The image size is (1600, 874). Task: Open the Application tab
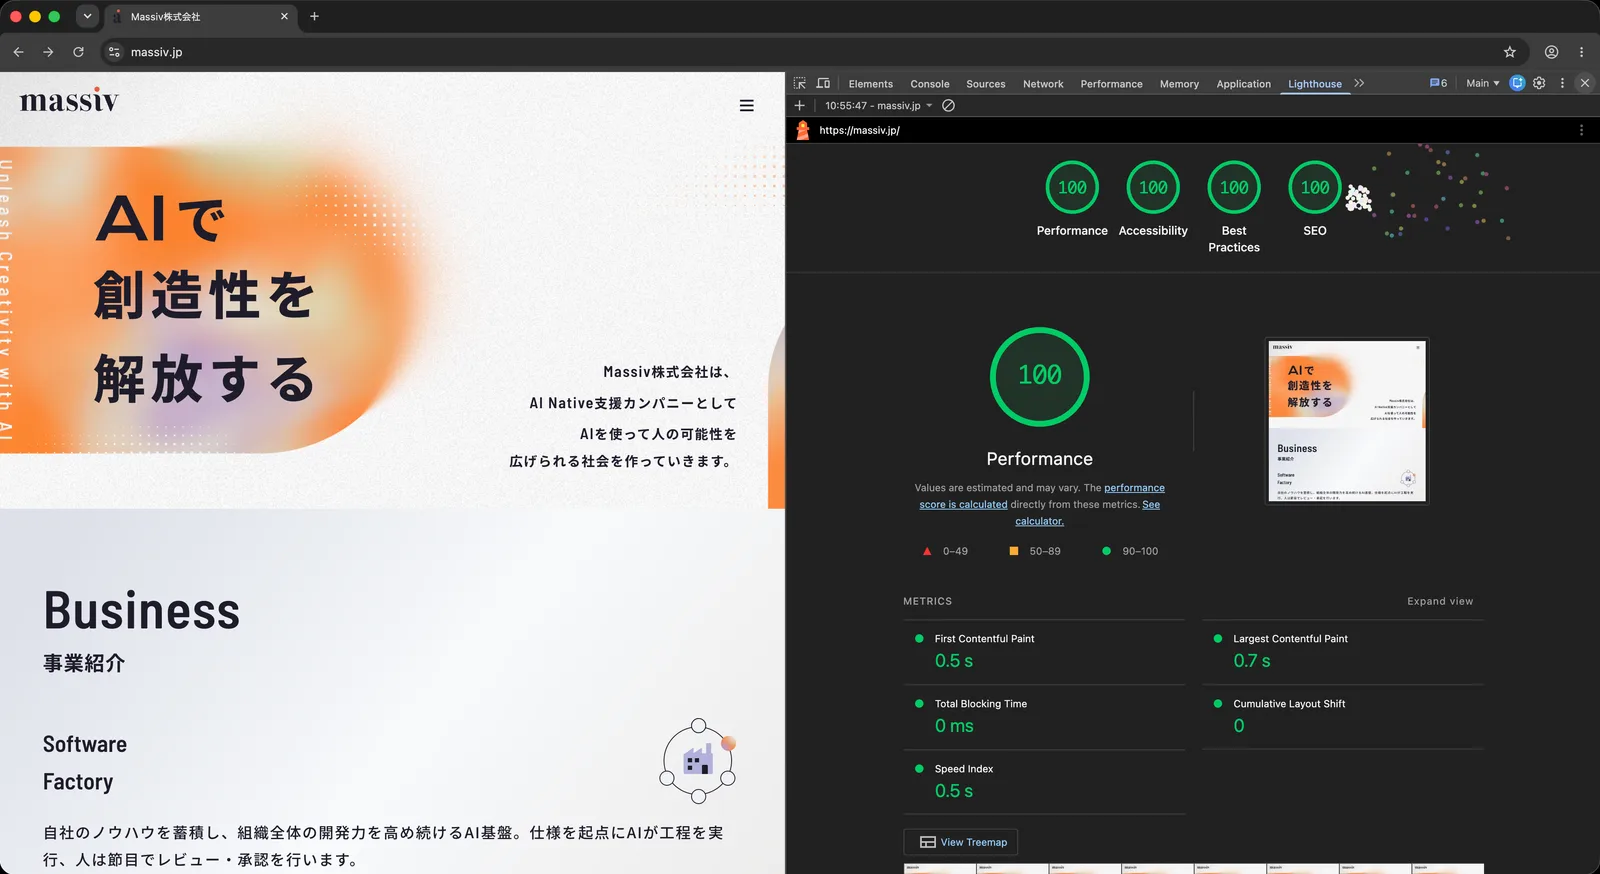(x=1243, y=84)
